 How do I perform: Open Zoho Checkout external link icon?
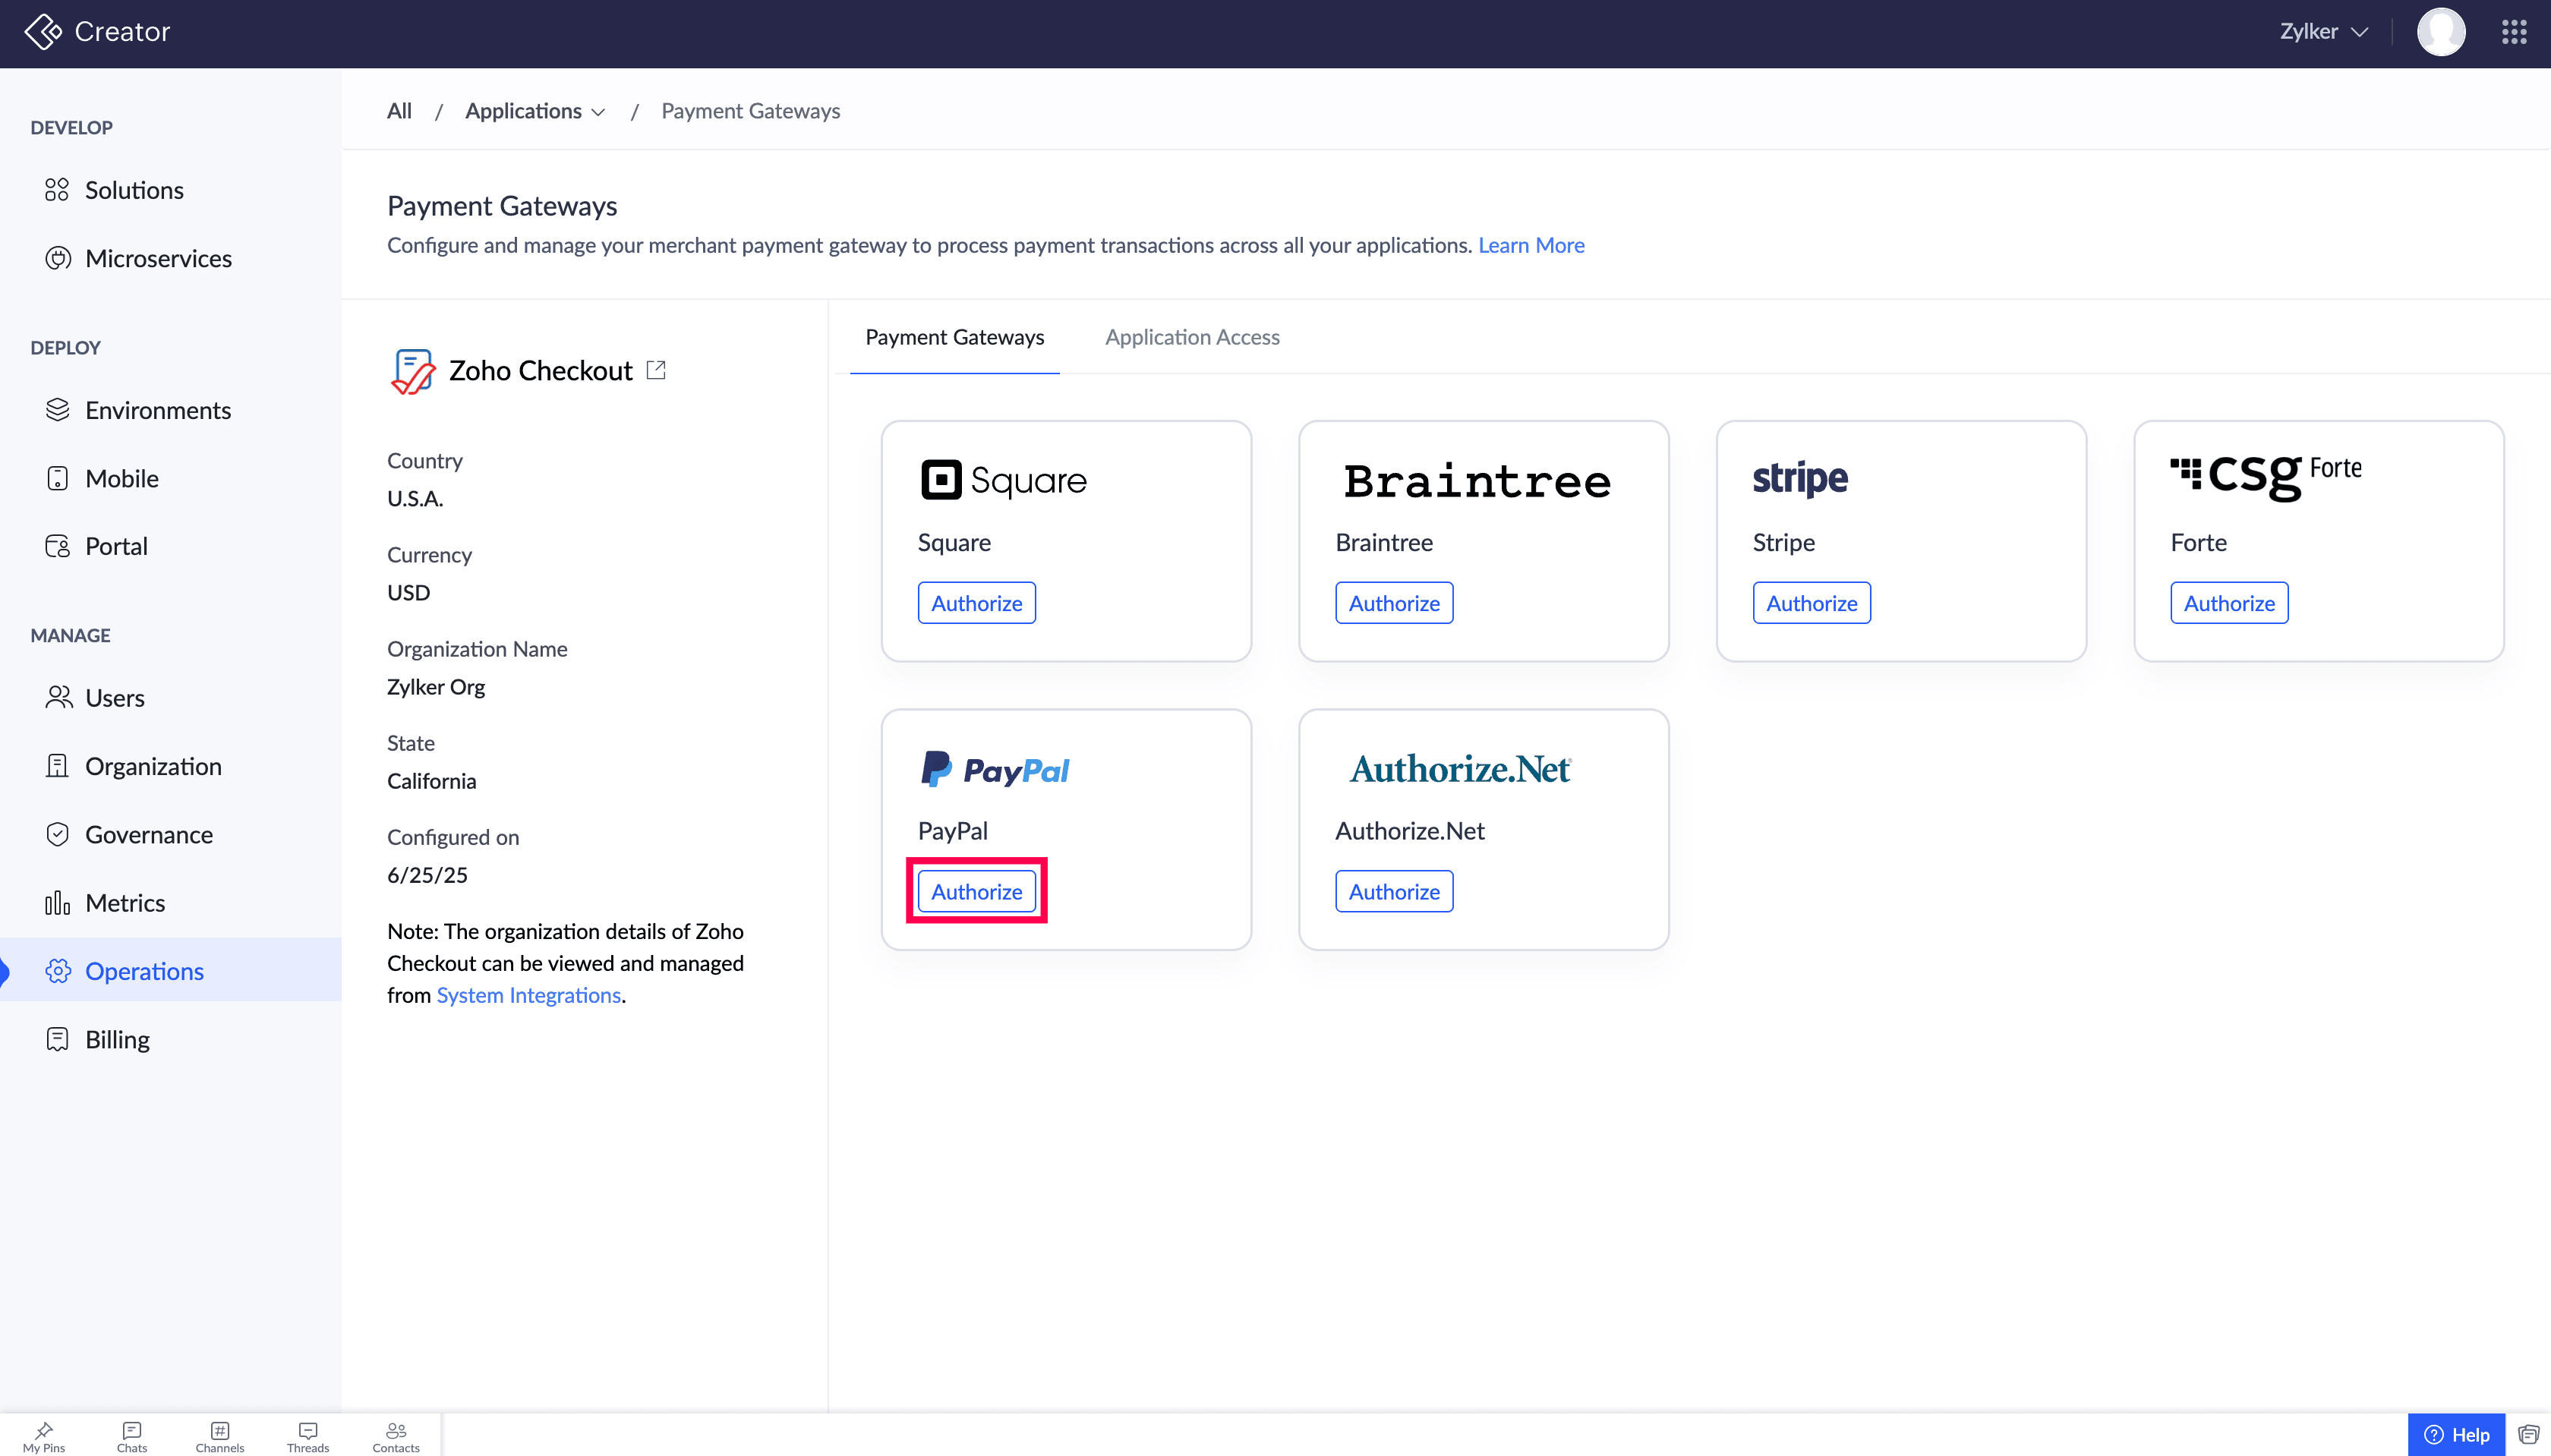(x=656, y=370)
